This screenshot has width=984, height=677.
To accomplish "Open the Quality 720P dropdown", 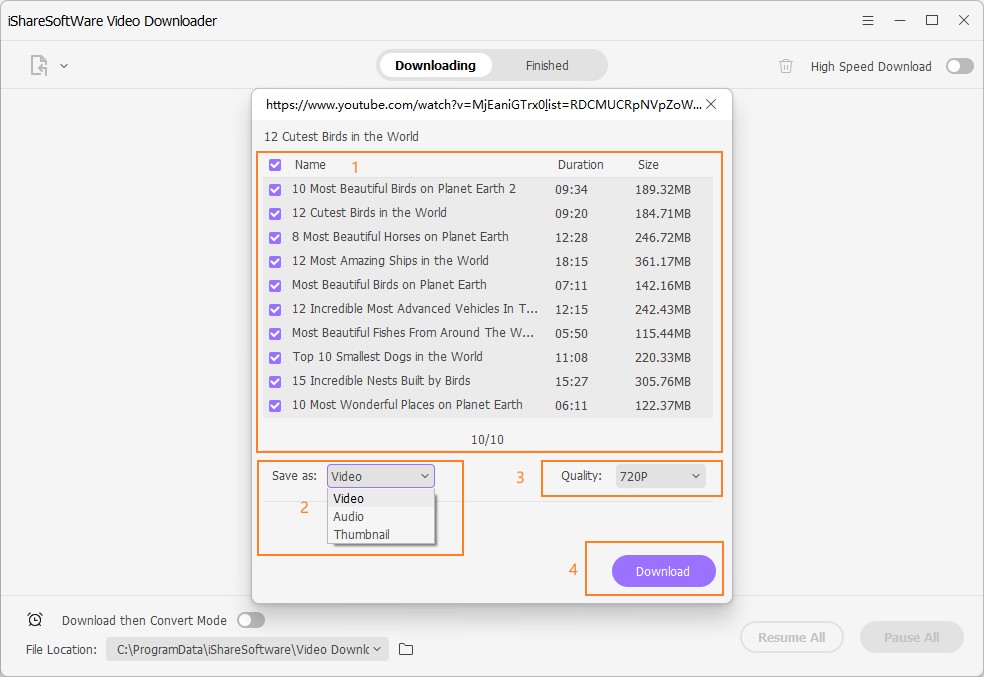I will [660, 477].
